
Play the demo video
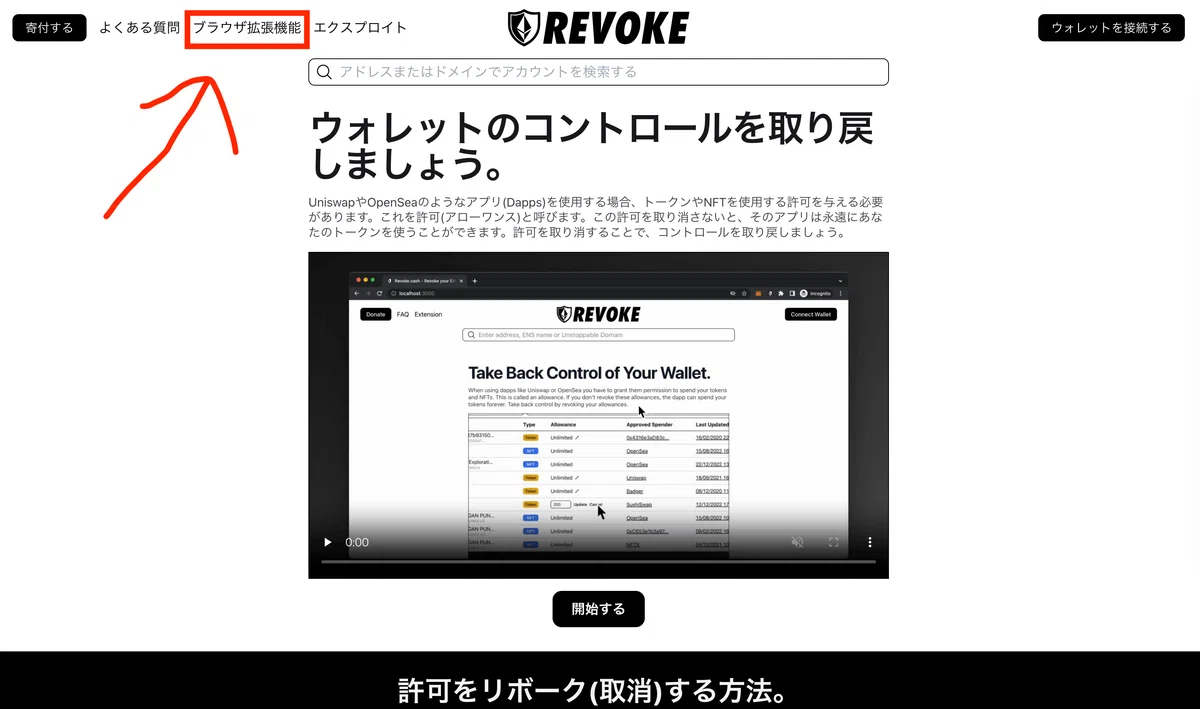tap(327, 542)
